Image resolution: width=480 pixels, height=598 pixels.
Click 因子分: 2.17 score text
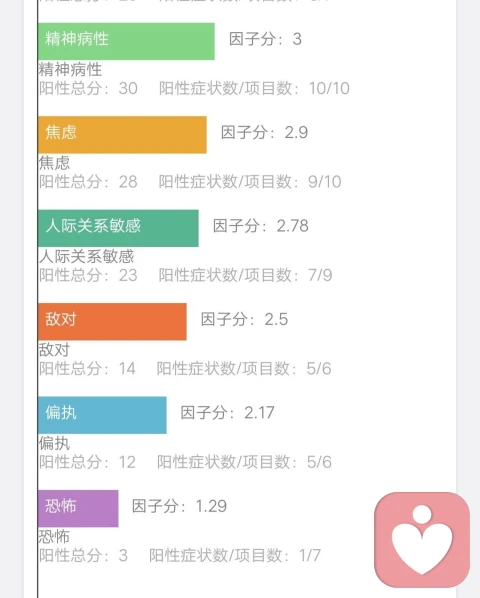227,413
